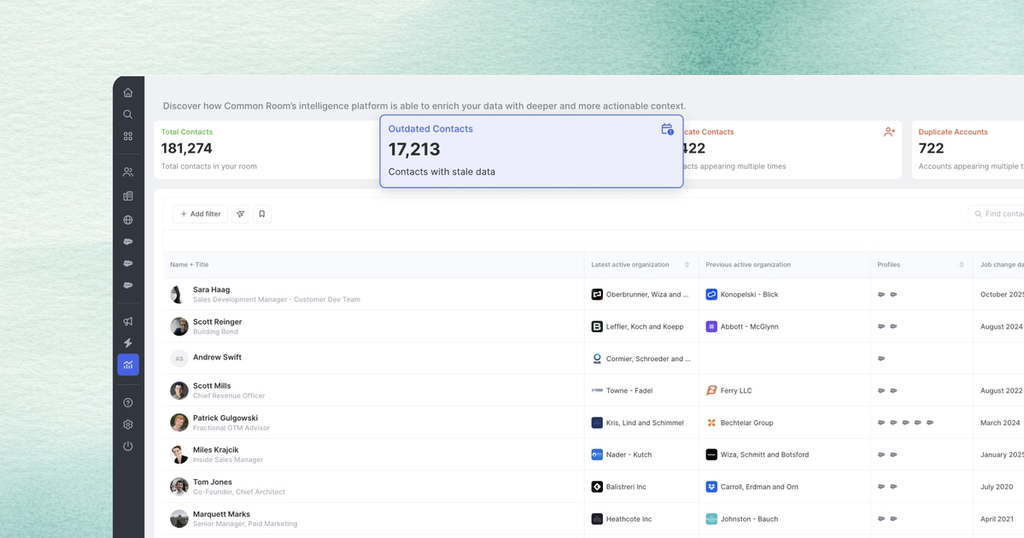
Task: Open Marquett Marks contact name
Action: coord(221,514)
